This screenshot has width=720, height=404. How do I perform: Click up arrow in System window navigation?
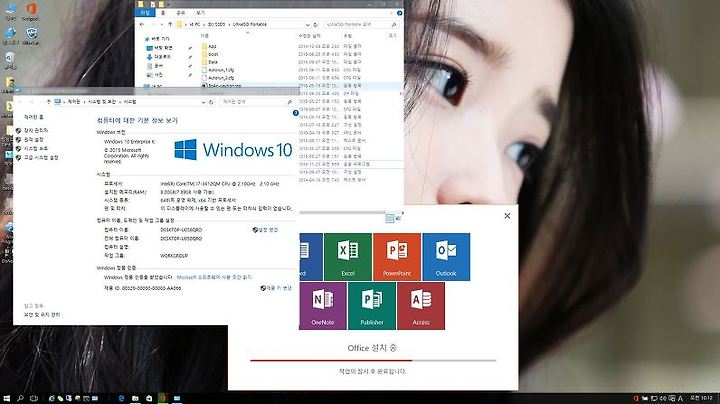coord(48,101)
